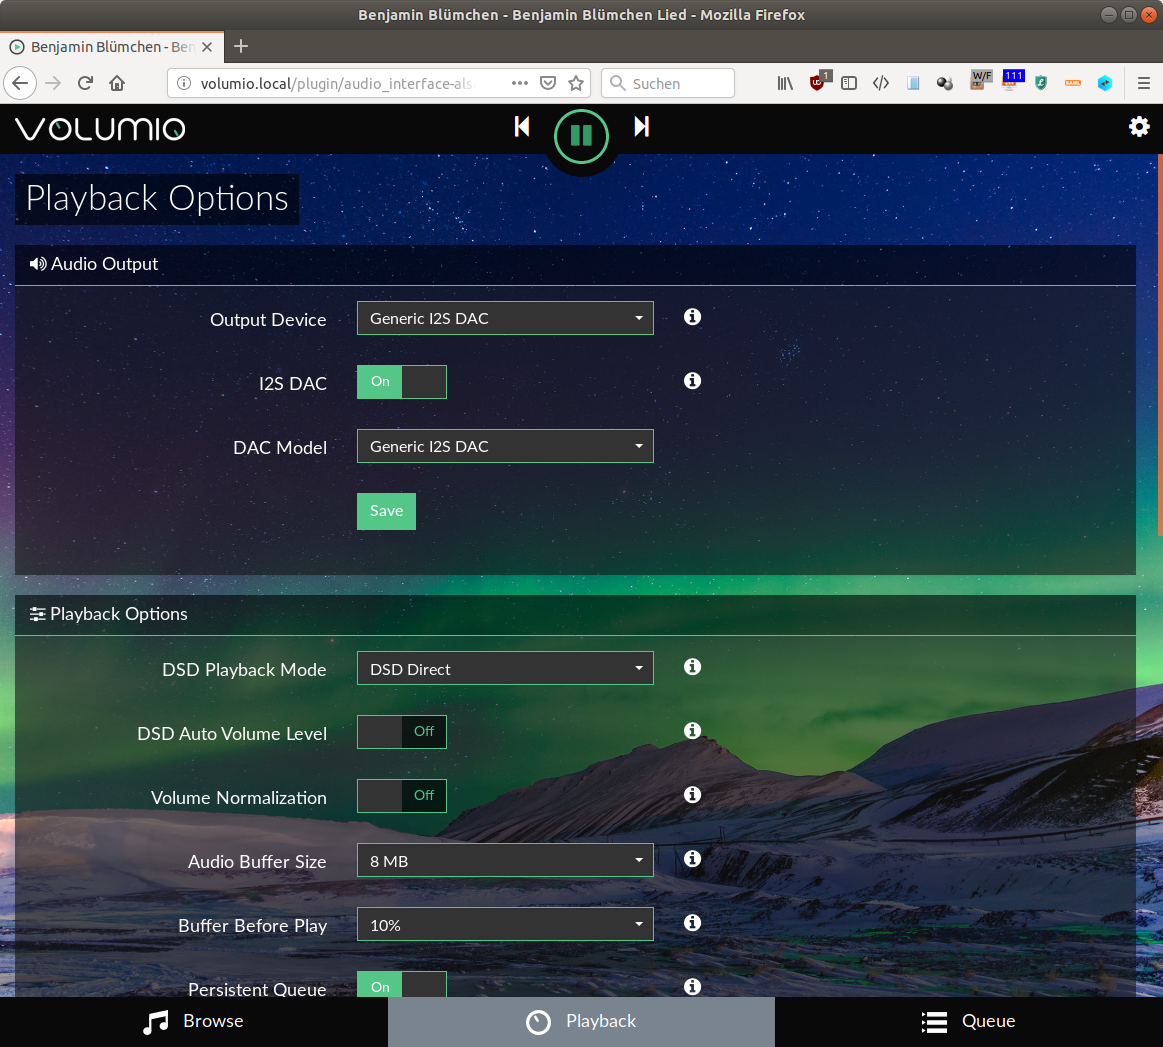Select the Benjamin Blümchen browser tab
This screenshot has width=1163, height=1047.
111,47
